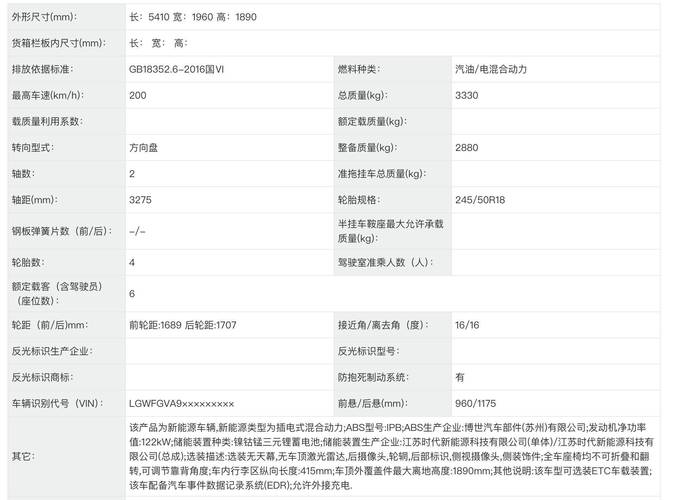This screenshot has width=675, height=500.
Task: Click the 总质量(kg) label
Action: click(362, 96)
